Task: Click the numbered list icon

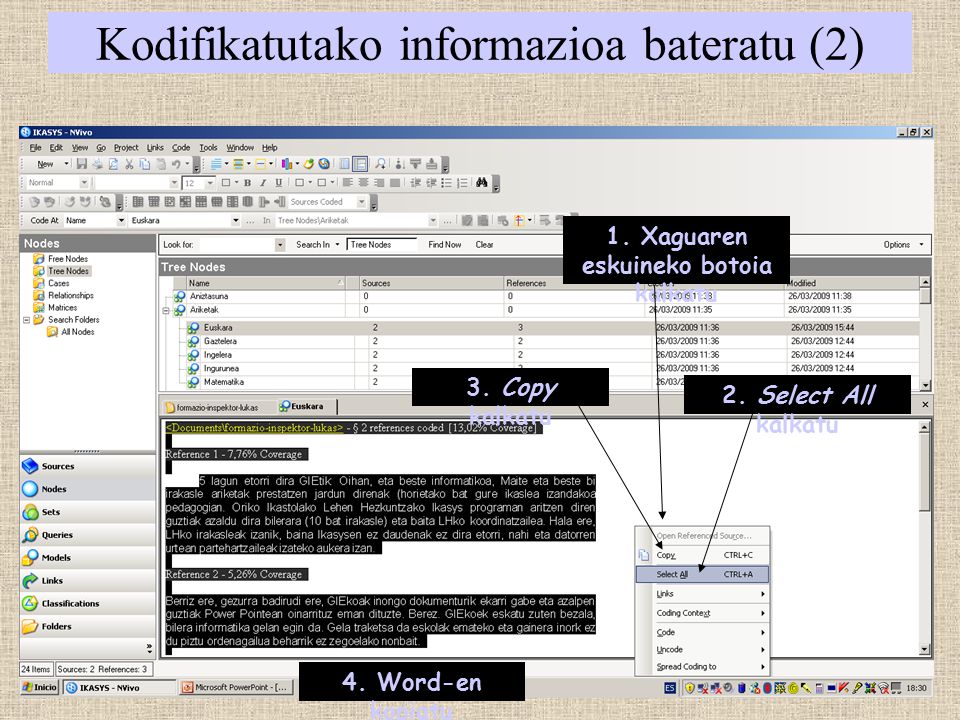Action: click(462, 182)
